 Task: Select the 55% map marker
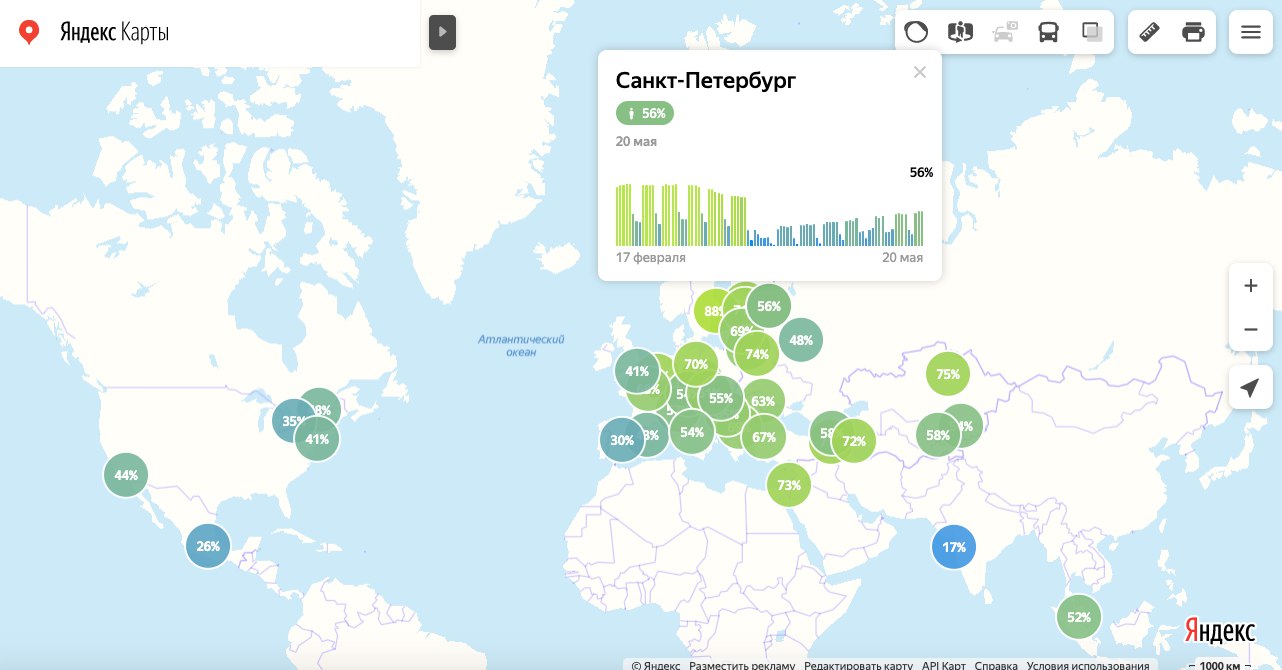point(721,397)
